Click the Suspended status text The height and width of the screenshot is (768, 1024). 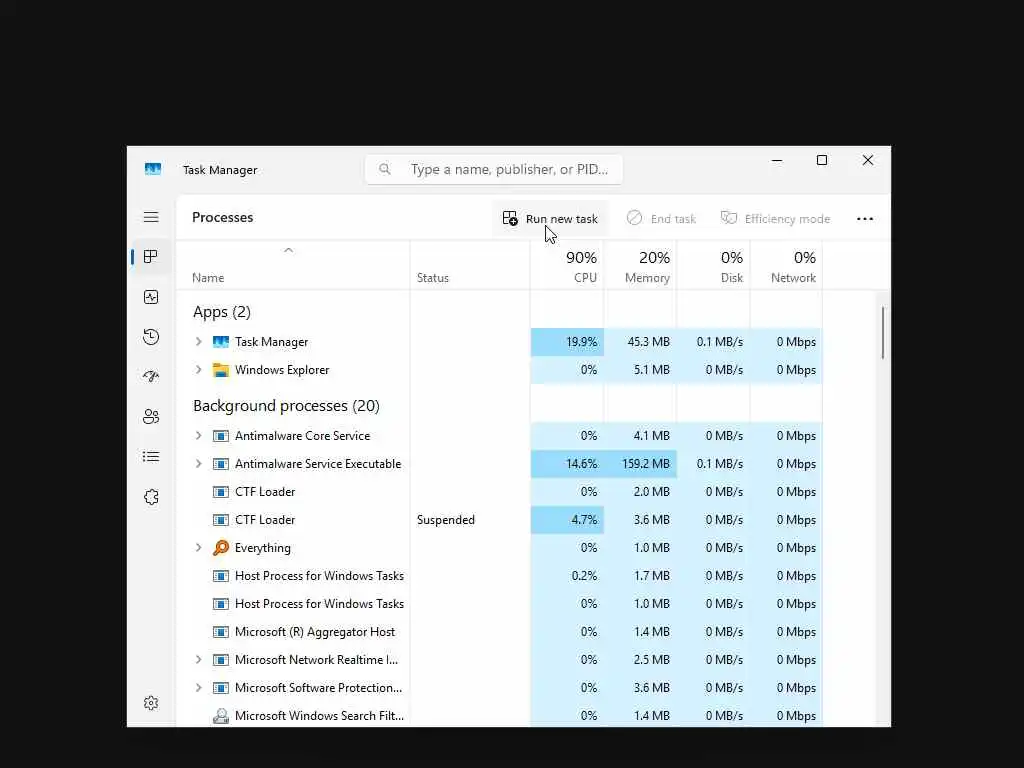tap(445, 520)
